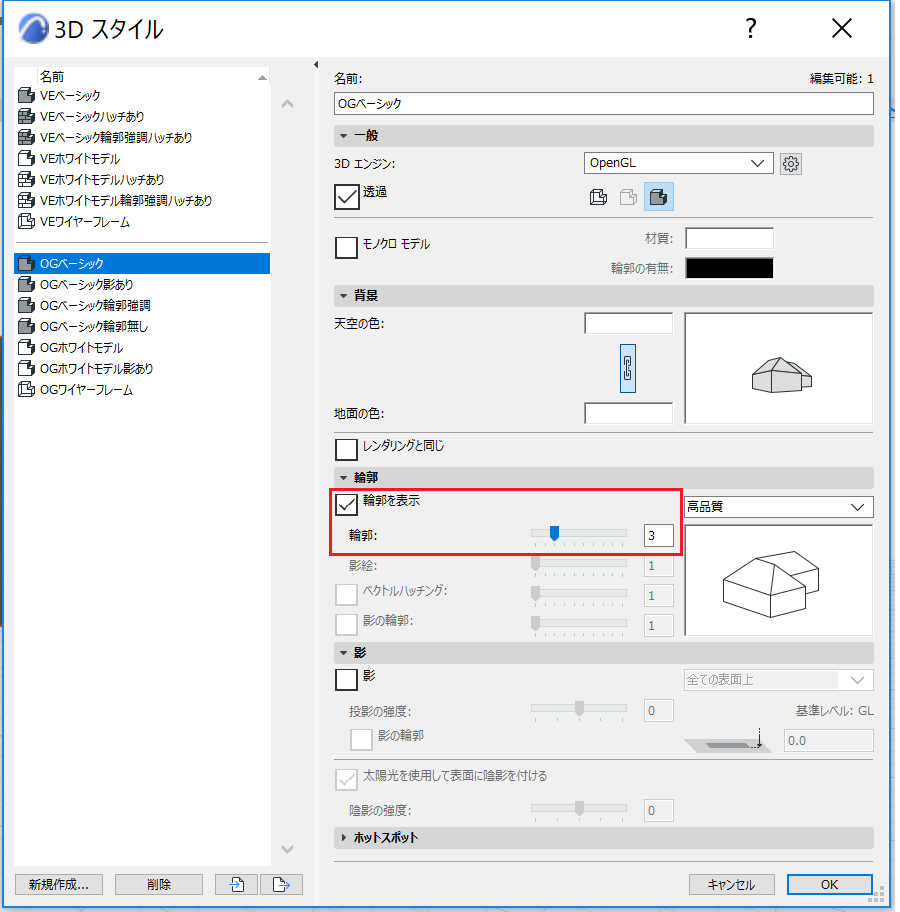This screenshot has width=900, height=912.
Task: Click the キャンセル button
Action: (731, 884)
